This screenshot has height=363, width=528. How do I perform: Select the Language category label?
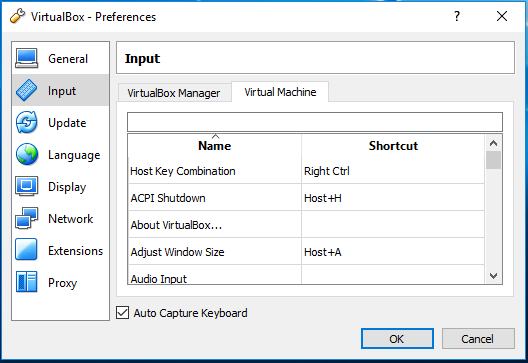tap(74, 155)
